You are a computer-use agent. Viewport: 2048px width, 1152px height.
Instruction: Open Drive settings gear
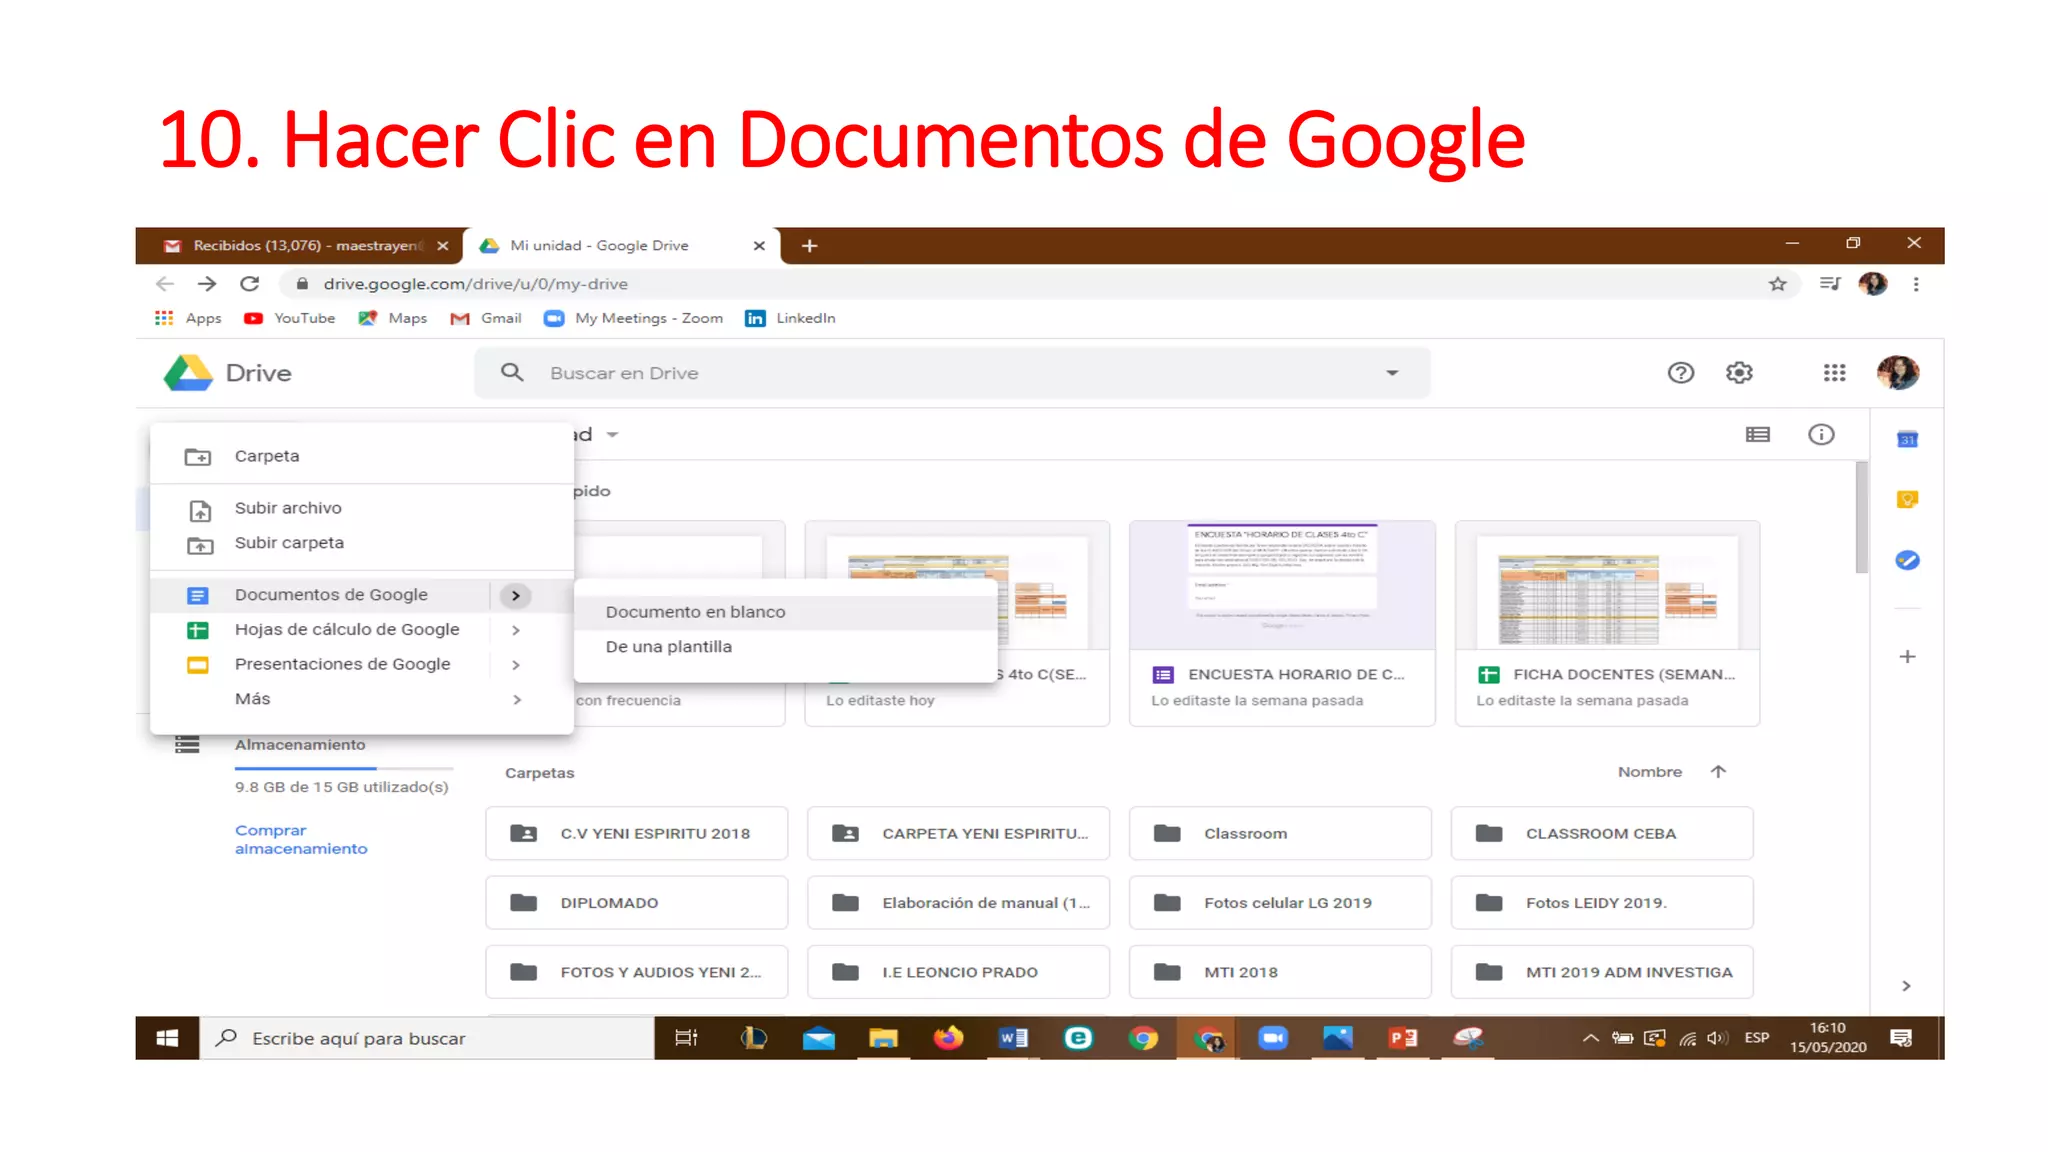pos(1739,373)
